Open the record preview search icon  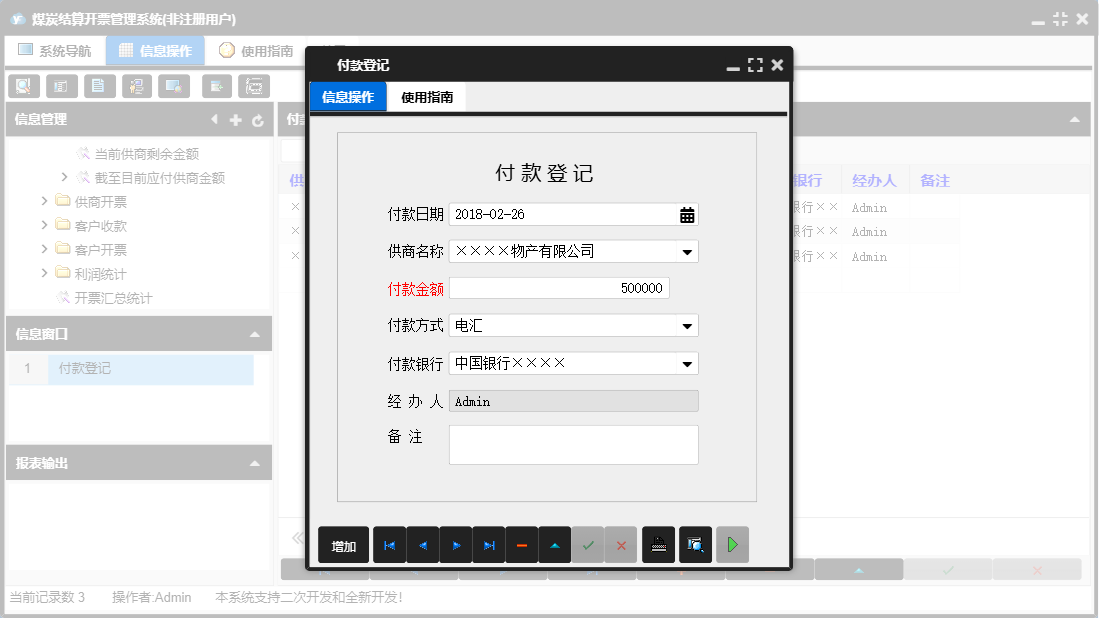pyautogui.click(x=694, y=544)
